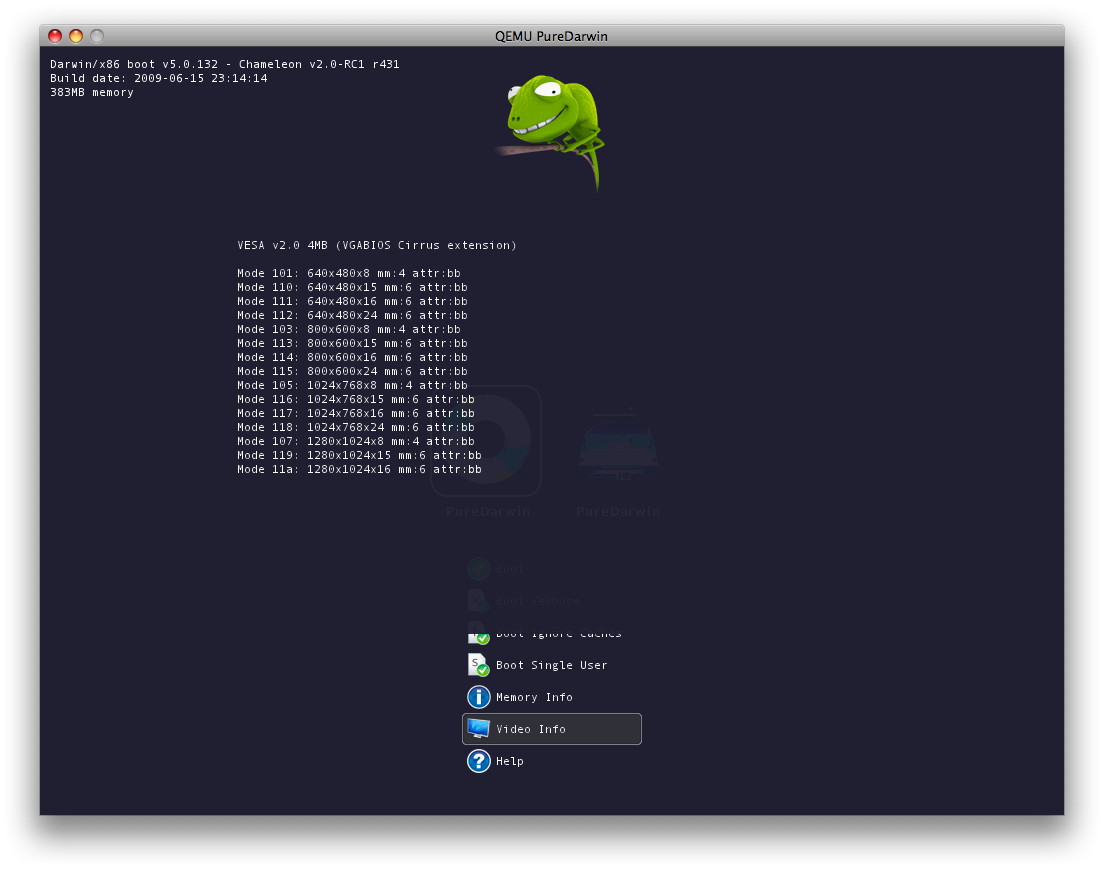Click the VESA v2.0 4MB header line
The image size is (1104, 870).
coord(377,245)
